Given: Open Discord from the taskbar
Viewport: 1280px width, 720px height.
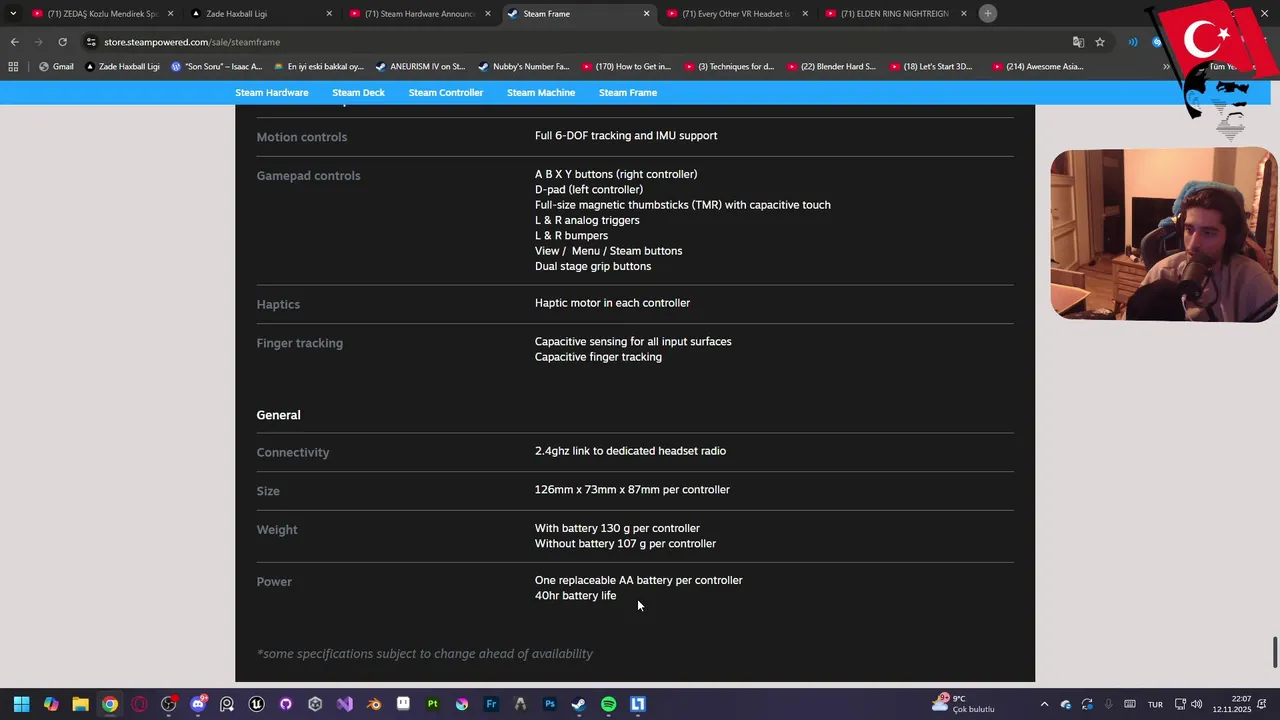Looking at the screenshot, I should [x=198, y=704].
